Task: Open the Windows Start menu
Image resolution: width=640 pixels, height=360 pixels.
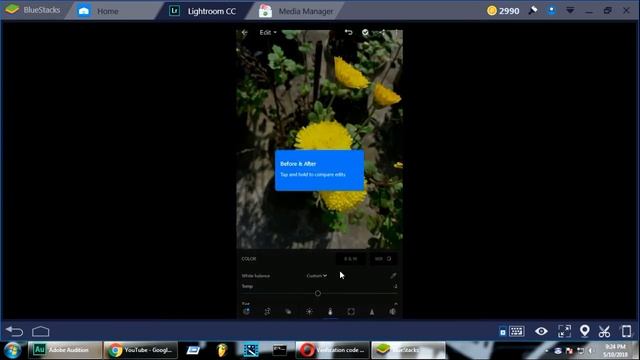Action: 12,350
